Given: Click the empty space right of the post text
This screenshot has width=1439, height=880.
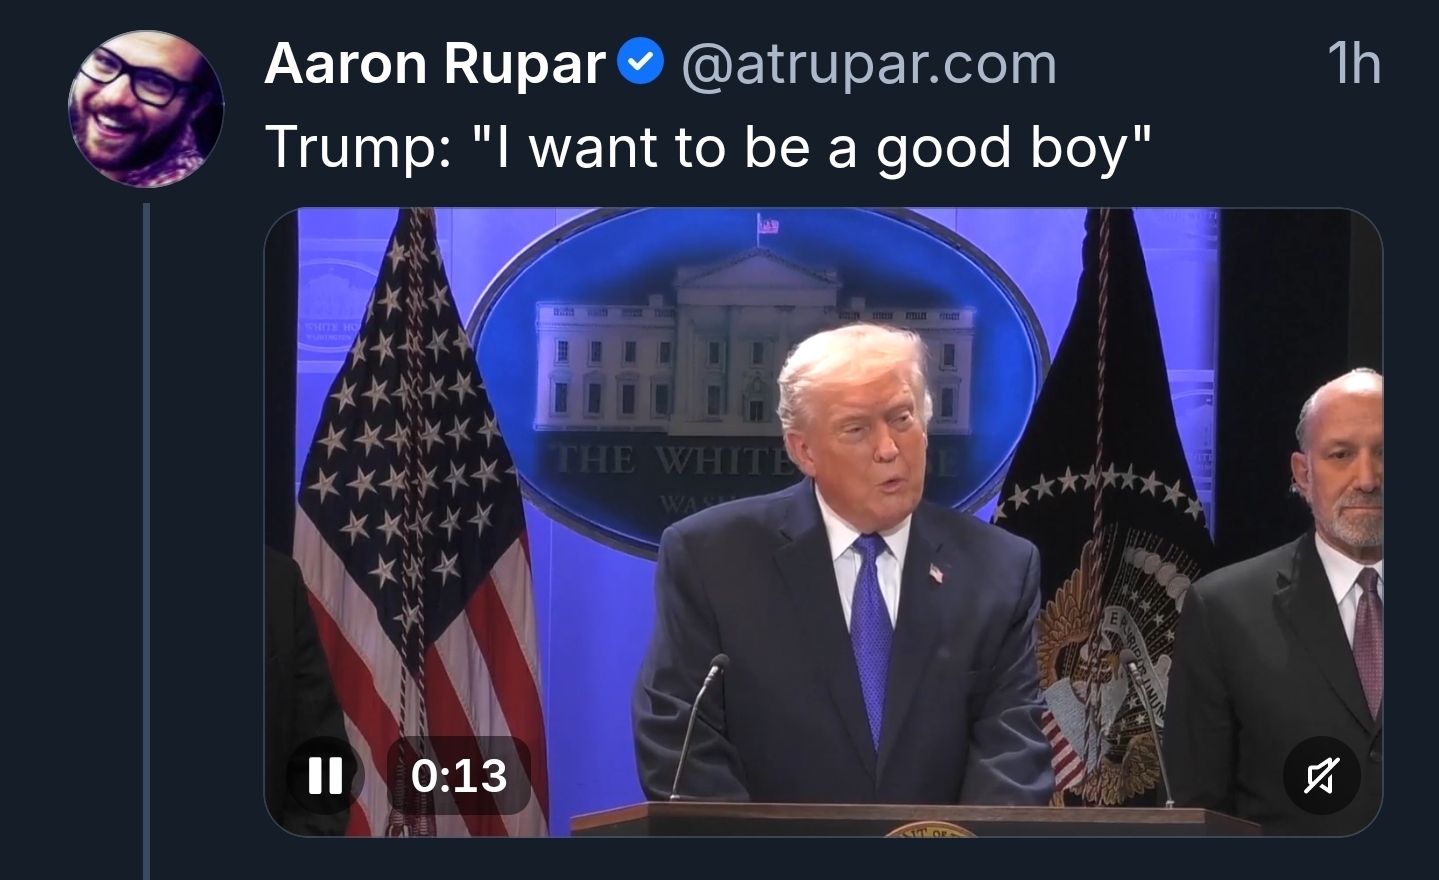Looking at the screenshot, I should click(x=1270, y=147).
